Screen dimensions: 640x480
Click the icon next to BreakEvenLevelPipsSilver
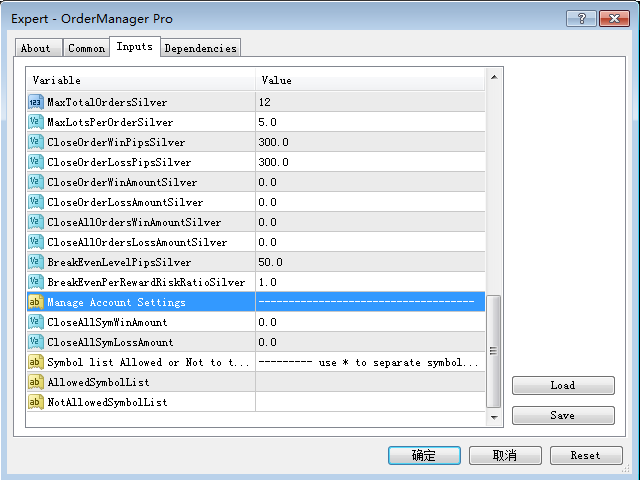pos(35,262)
